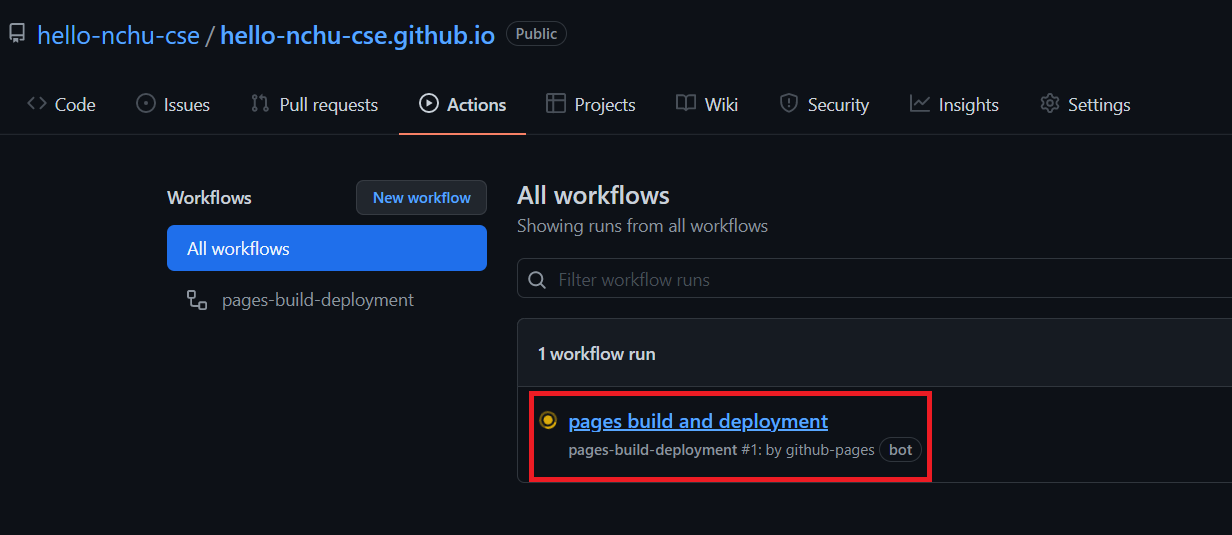Viewport: 1232px width, 535px height.
Task: Click the Security shield icon
Action: pyautogui.click(x=789, y=103)
